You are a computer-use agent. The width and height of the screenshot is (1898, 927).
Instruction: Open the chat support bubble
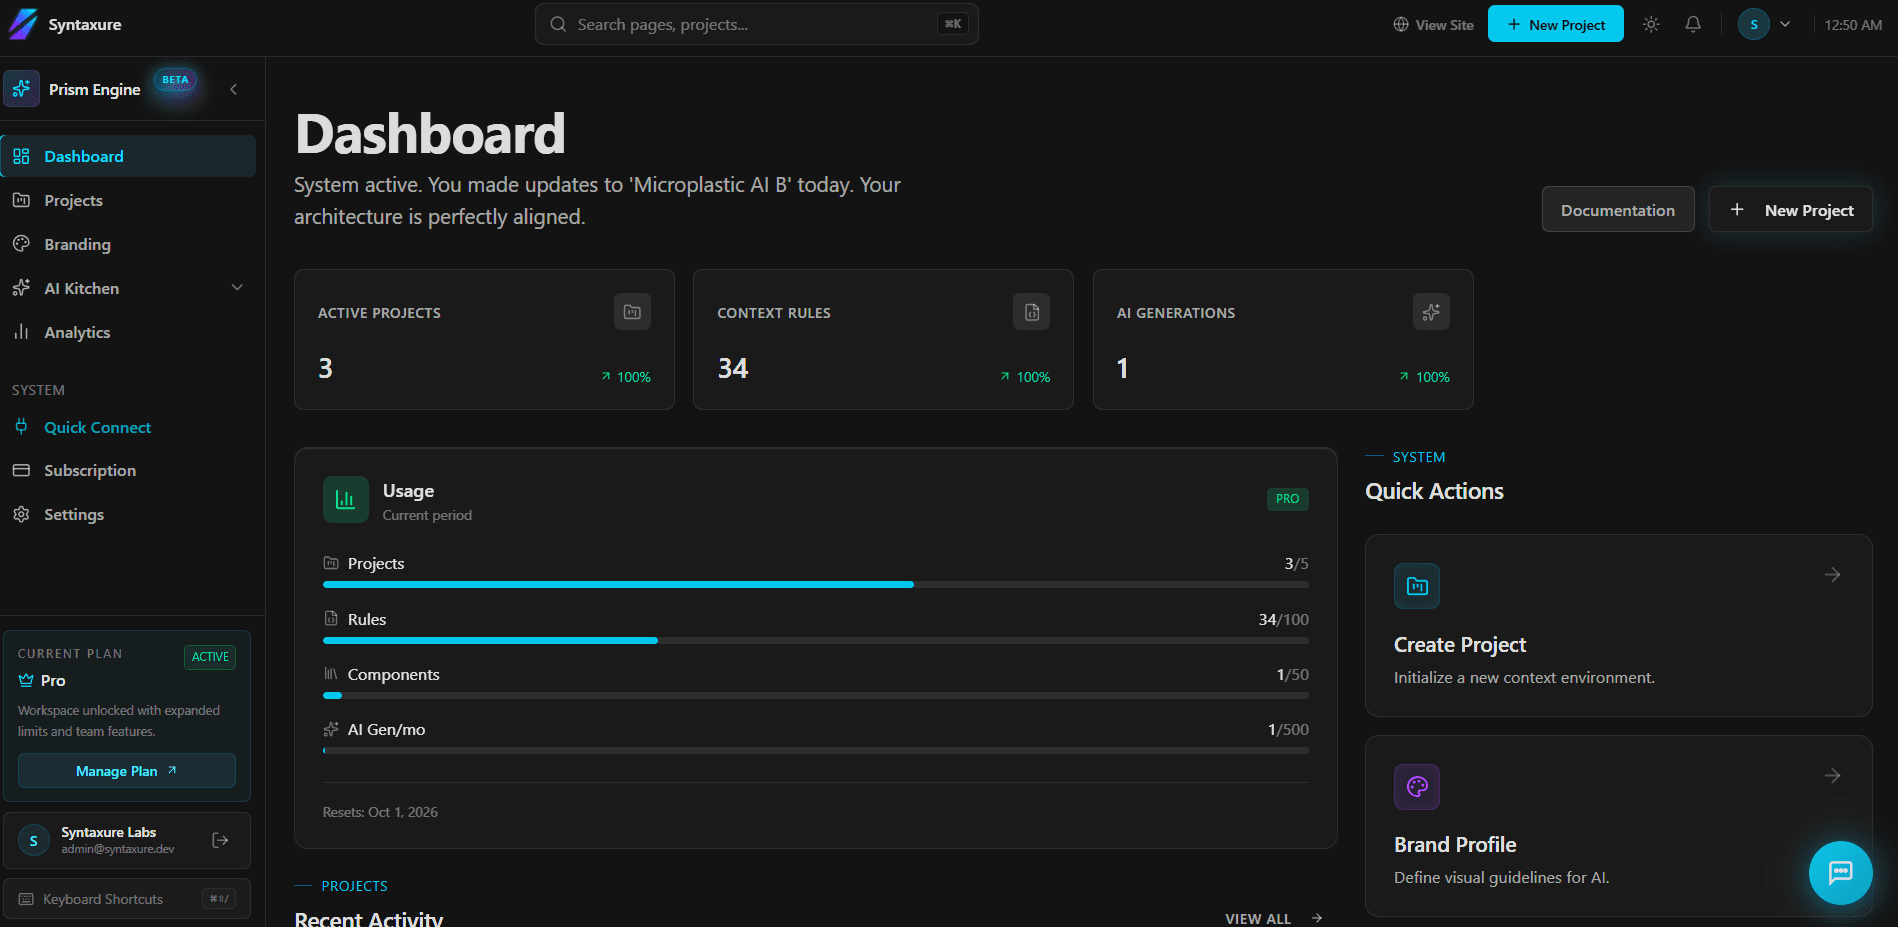[1840, 873]
